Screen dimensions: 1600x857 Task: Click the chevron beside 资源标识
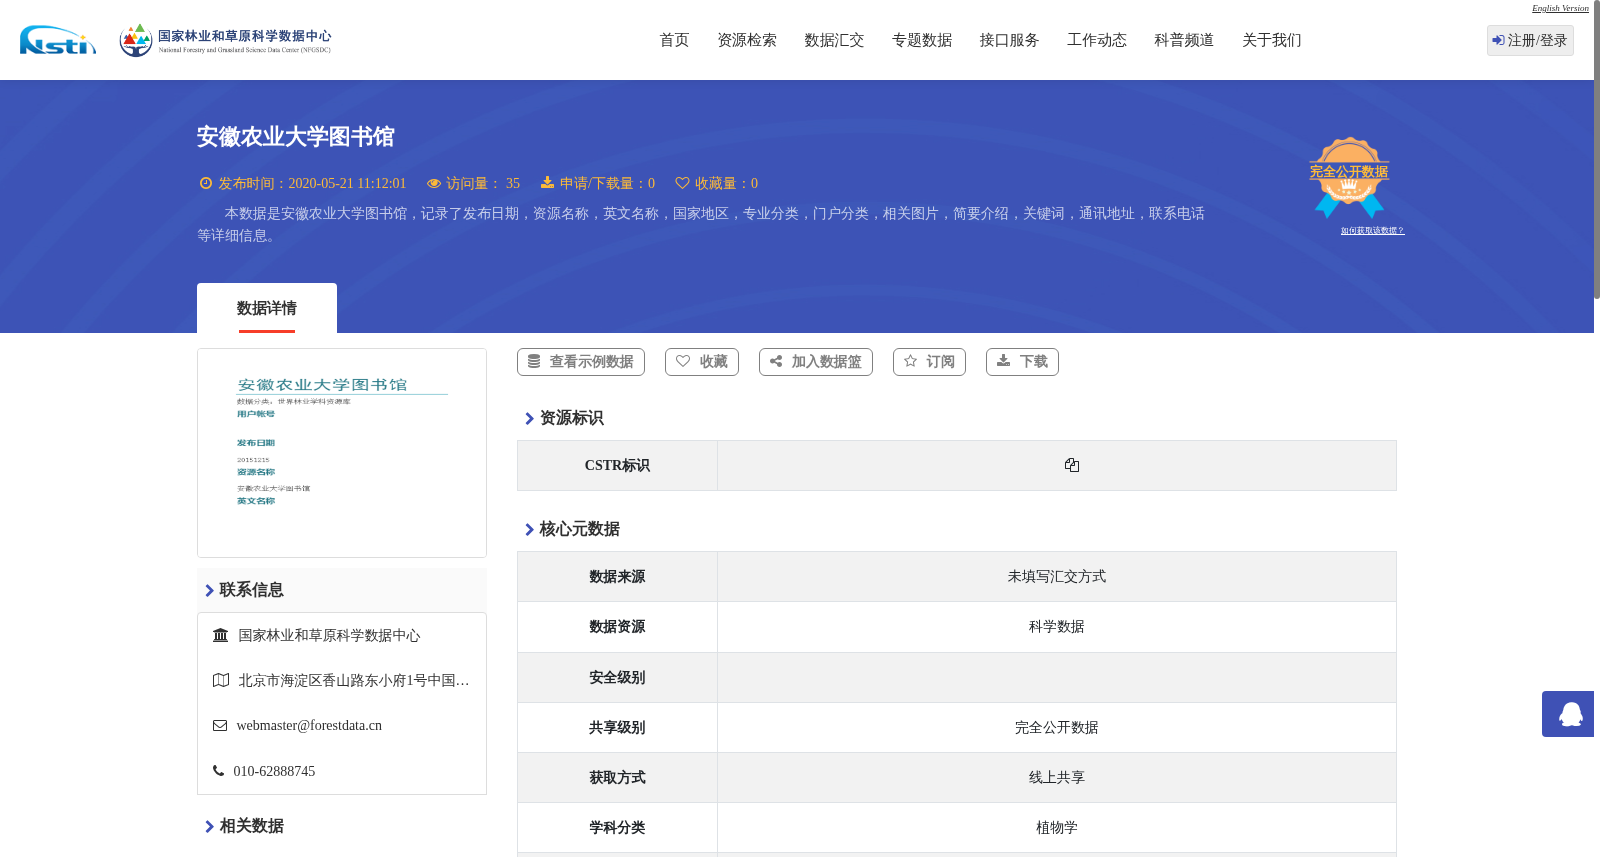coord(530,418)
